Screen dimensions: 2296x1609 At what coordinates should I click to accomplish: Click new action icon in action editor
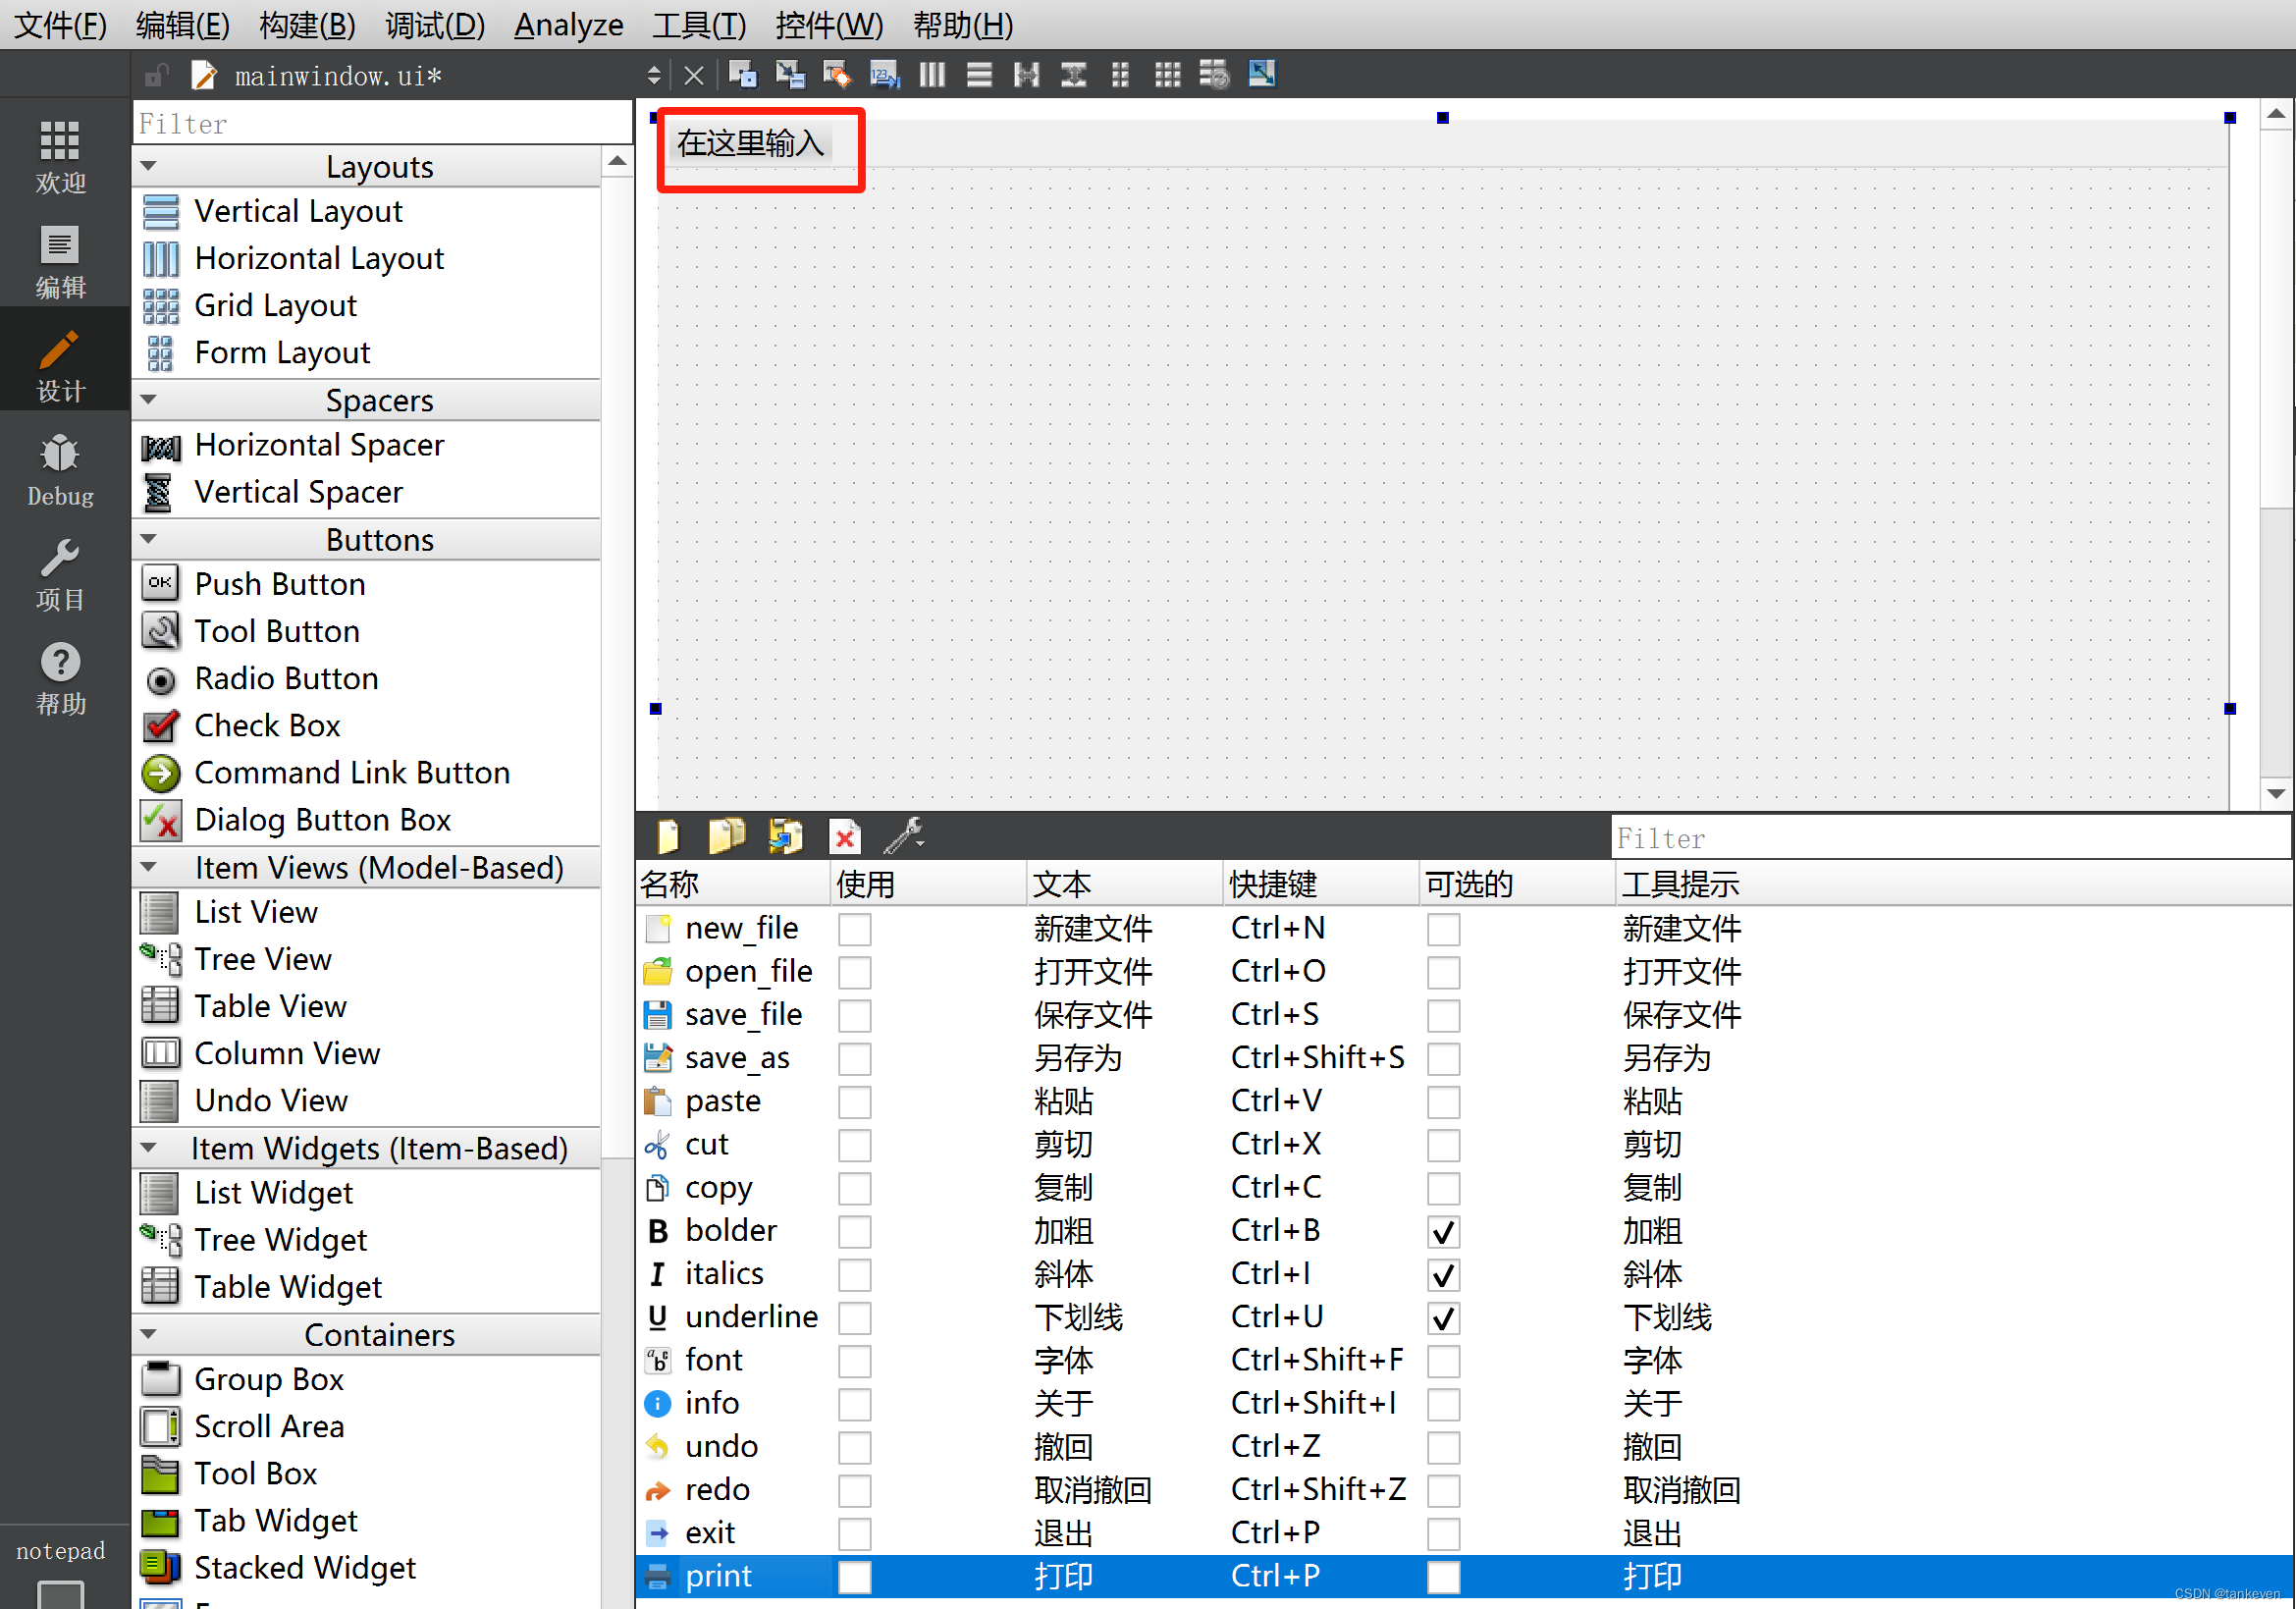coord(668,836)
